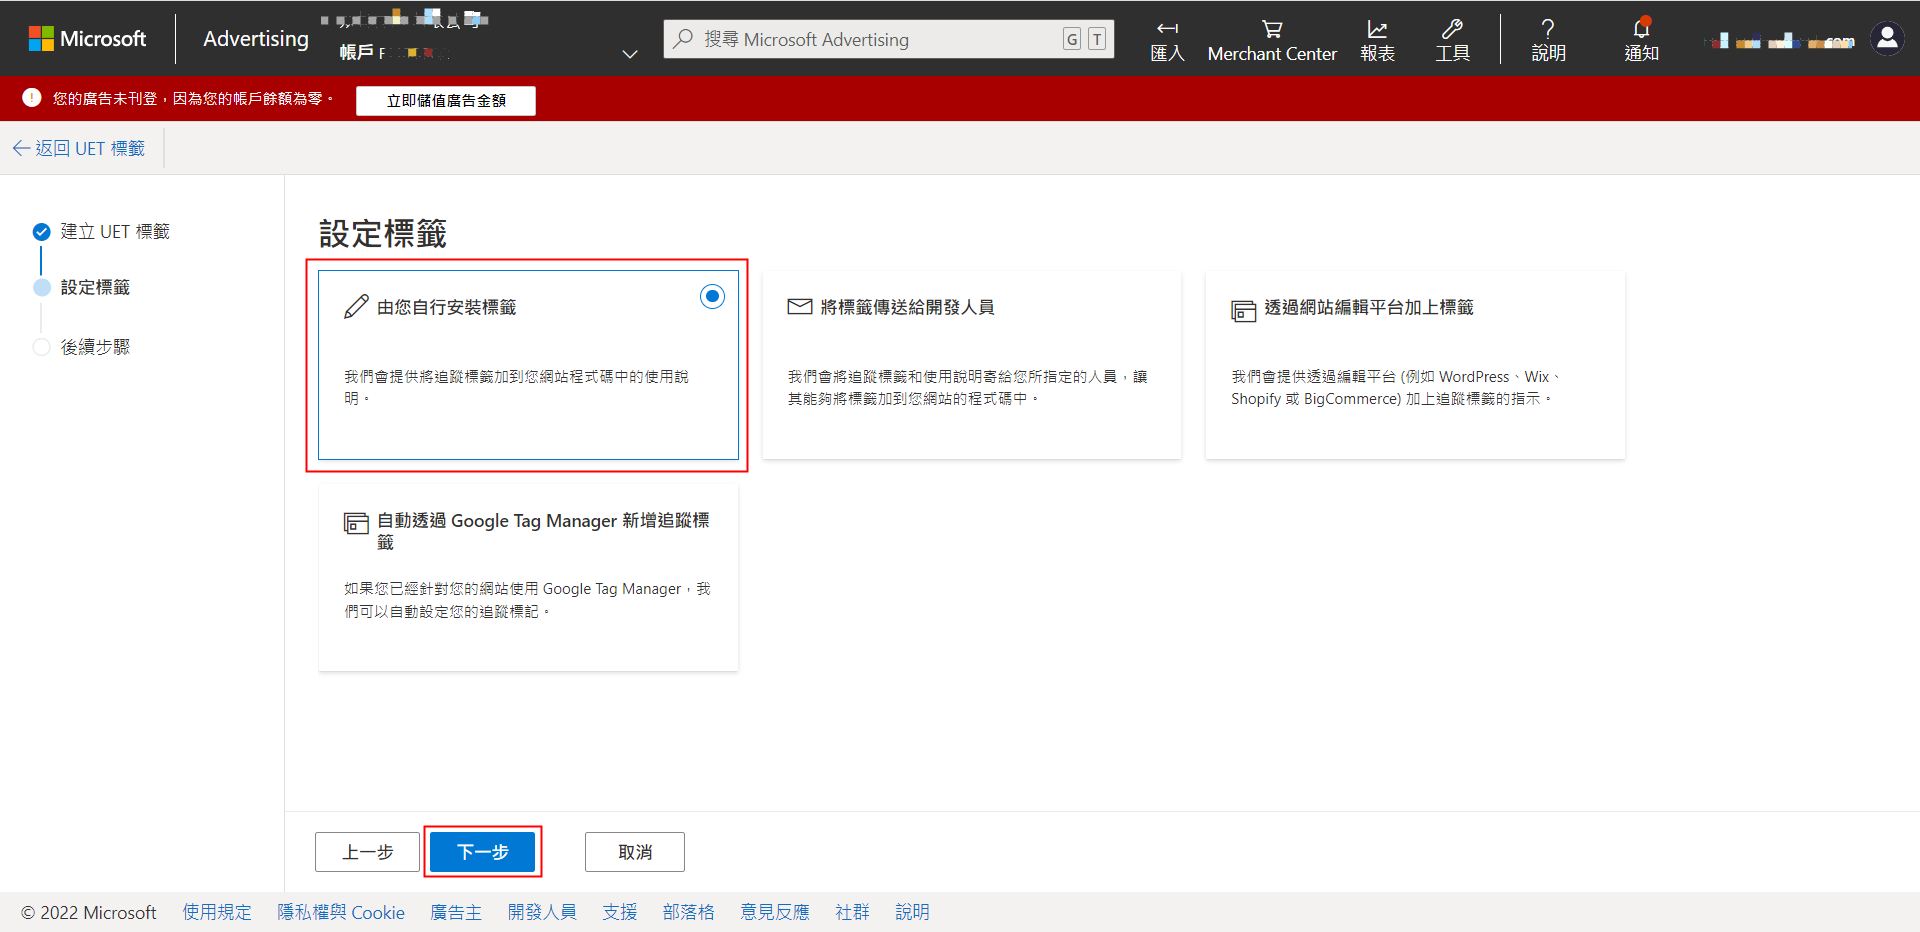Expand the 帳戶 account selector chevron
Viewport: 1920px width, 932px height.
(629, 54)
